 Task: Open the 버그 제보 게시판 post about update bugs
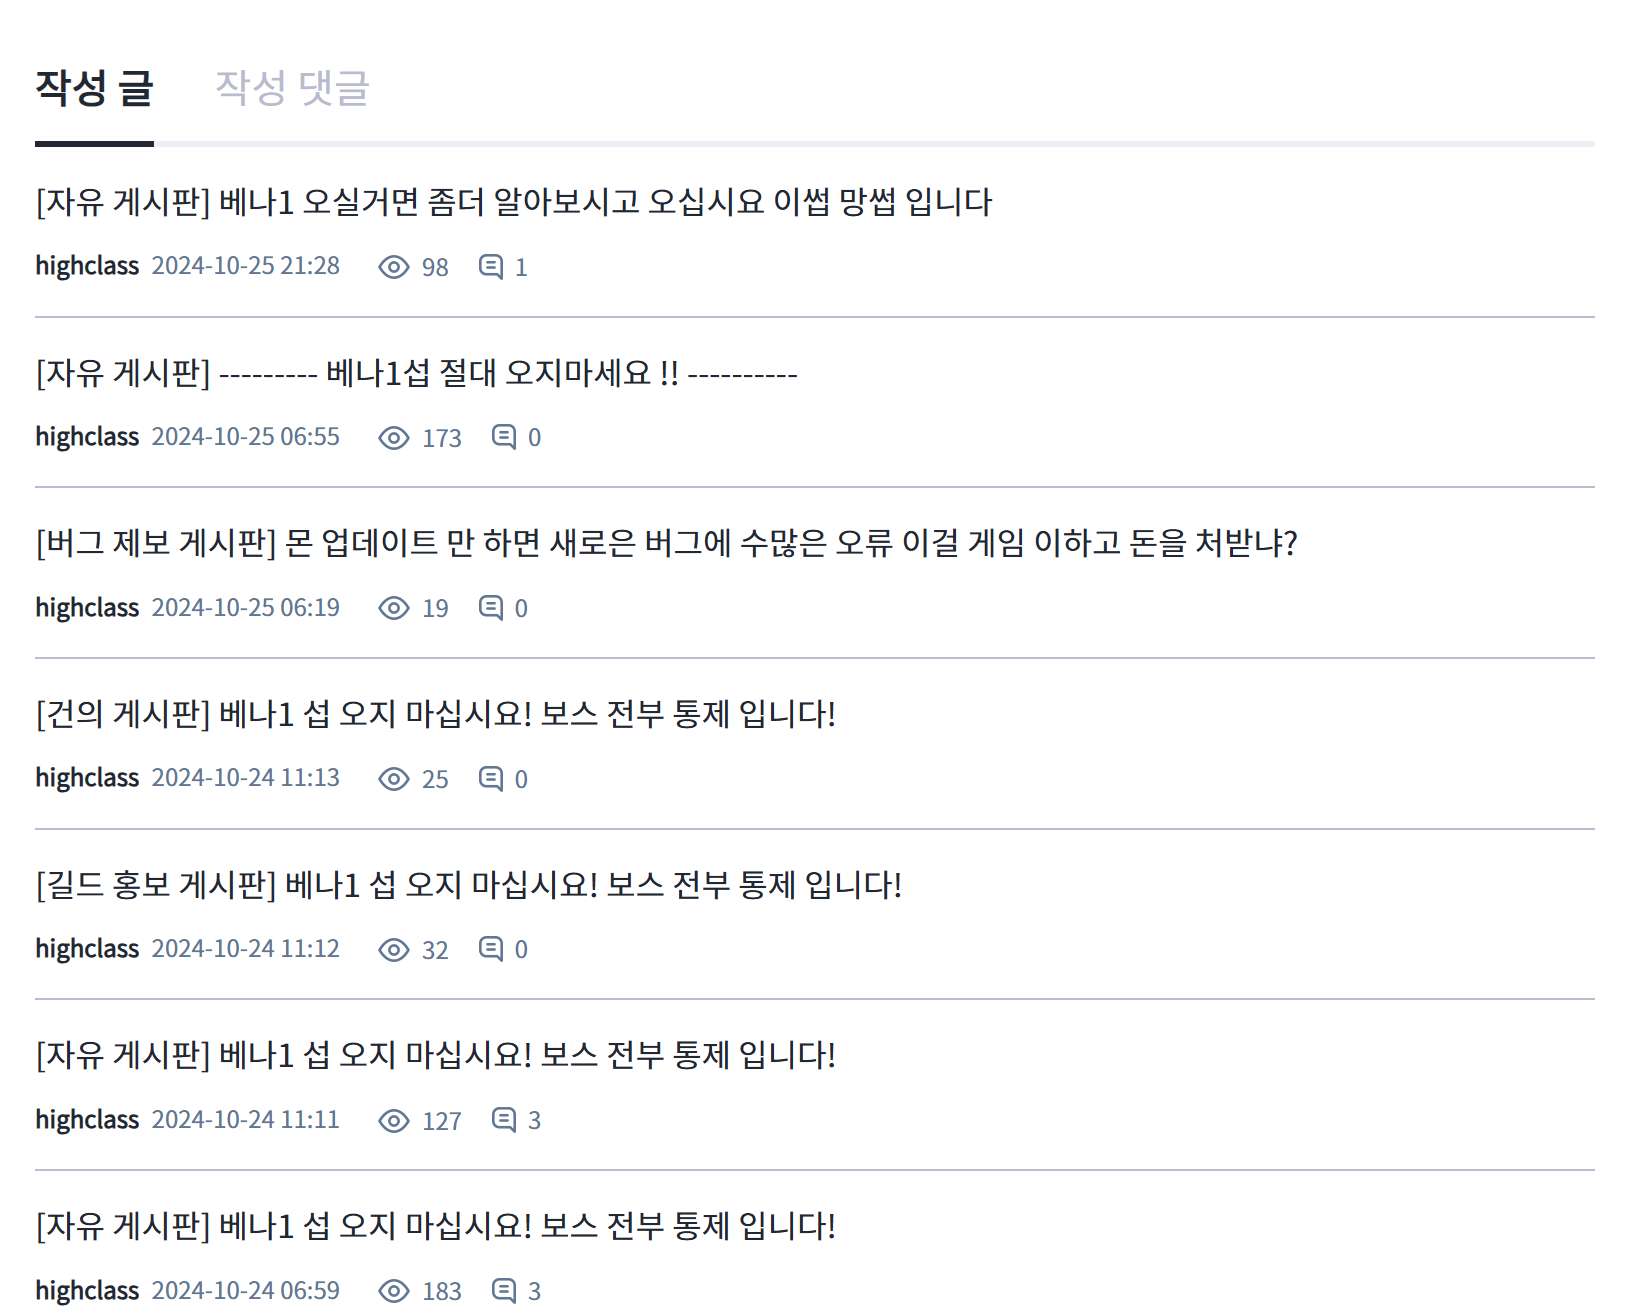(x=666, y=543)
